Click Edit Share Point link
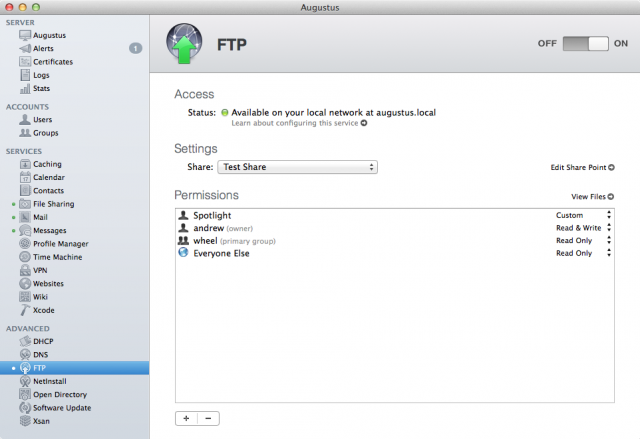 tap(582, 167)
